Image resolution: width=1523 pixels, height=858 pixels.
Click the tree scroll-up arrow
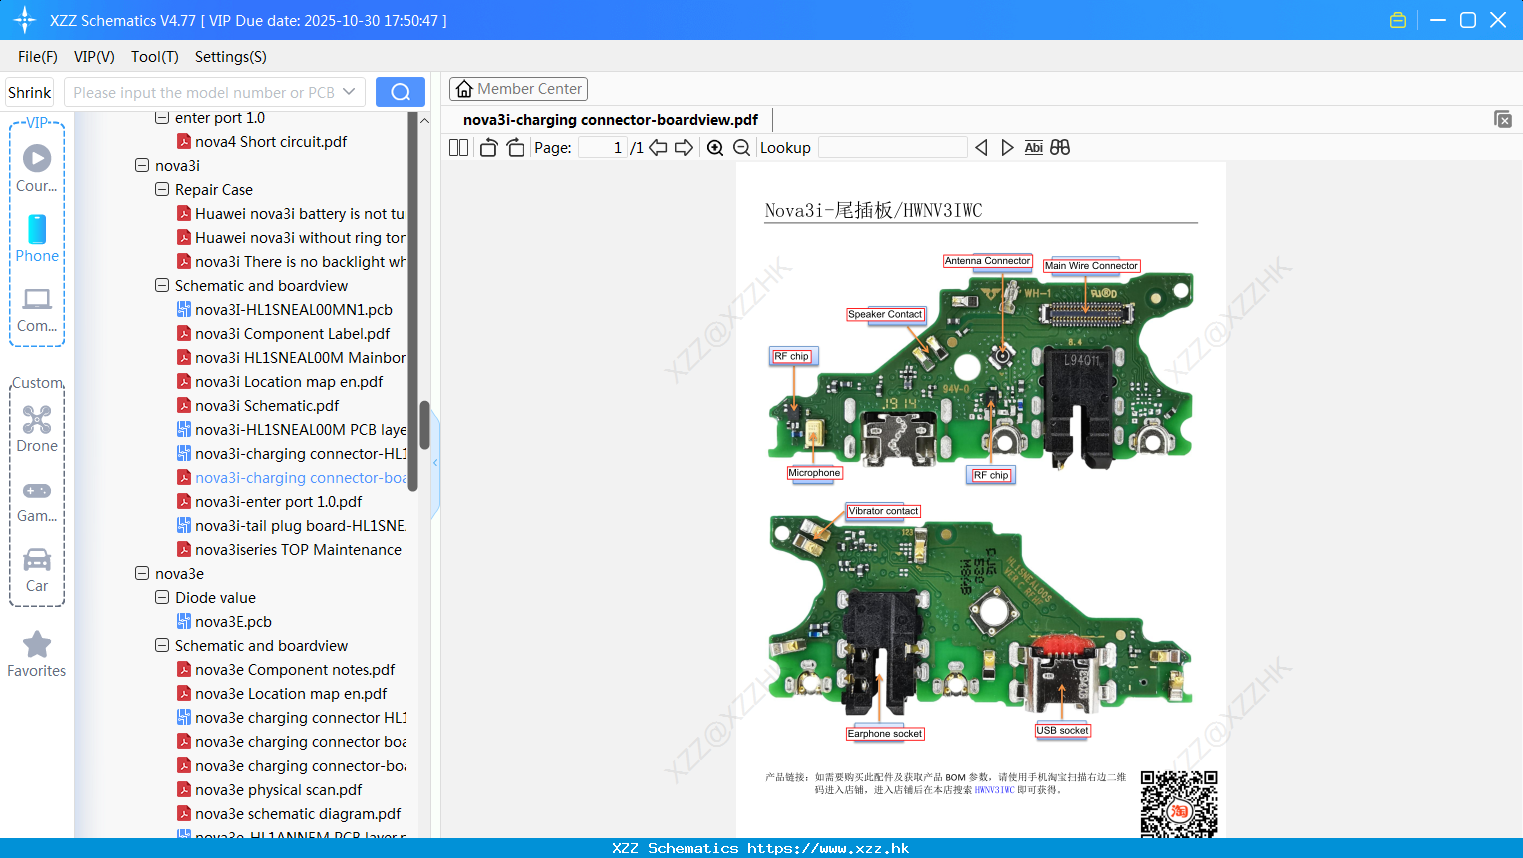click(x=424, y=120)
